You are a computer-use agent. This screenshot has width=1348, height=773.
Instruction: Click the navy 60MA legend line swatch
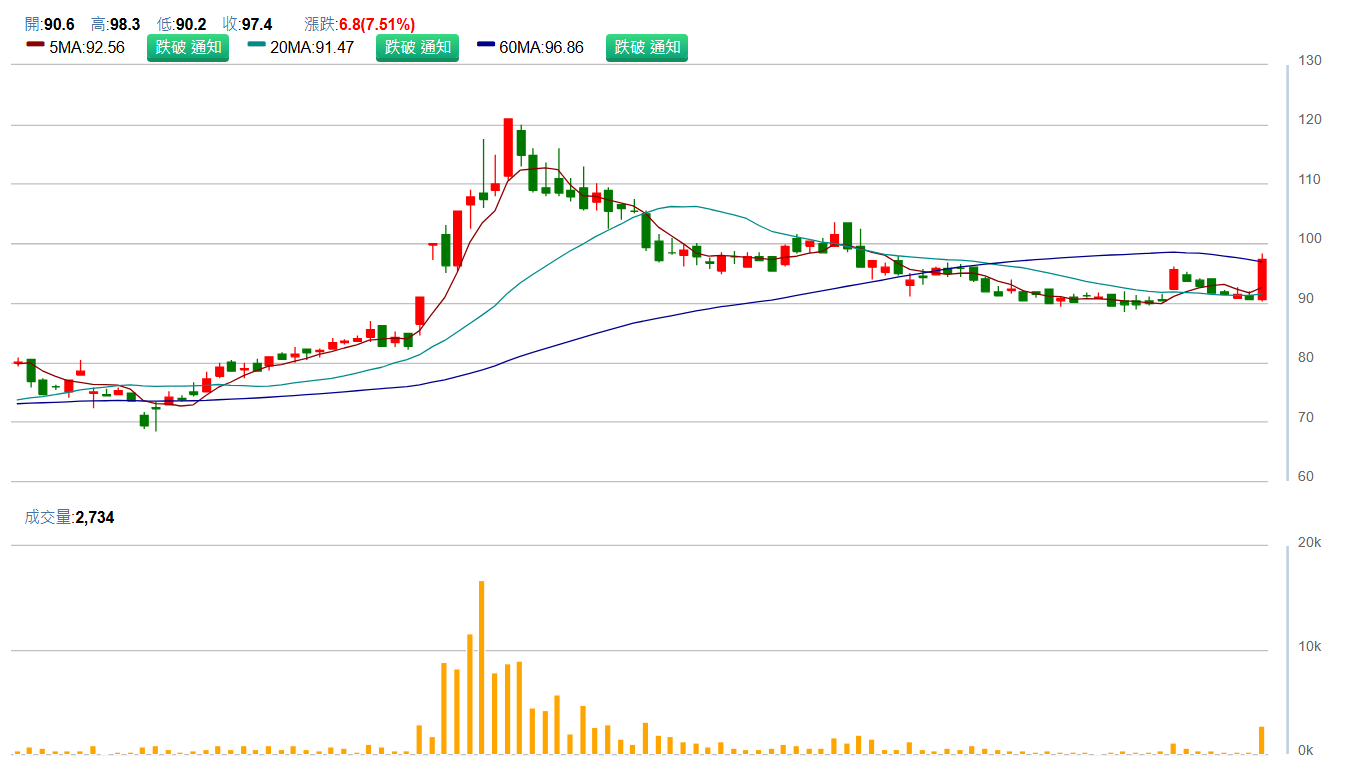486,45
